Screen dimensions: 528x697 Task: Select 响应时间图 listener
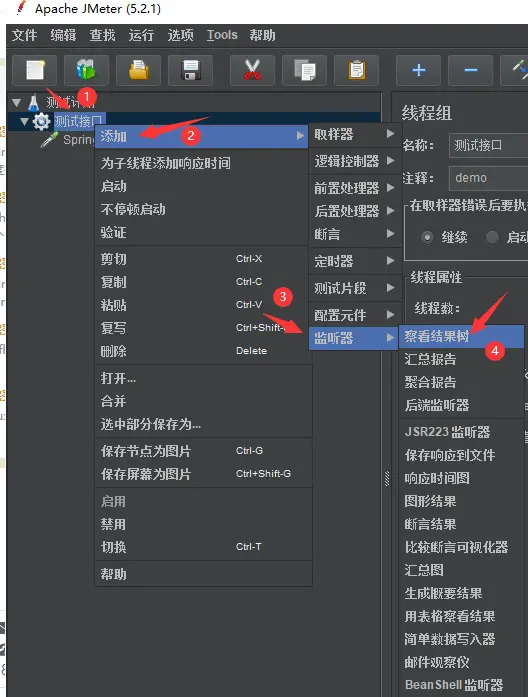pos(461,478)
